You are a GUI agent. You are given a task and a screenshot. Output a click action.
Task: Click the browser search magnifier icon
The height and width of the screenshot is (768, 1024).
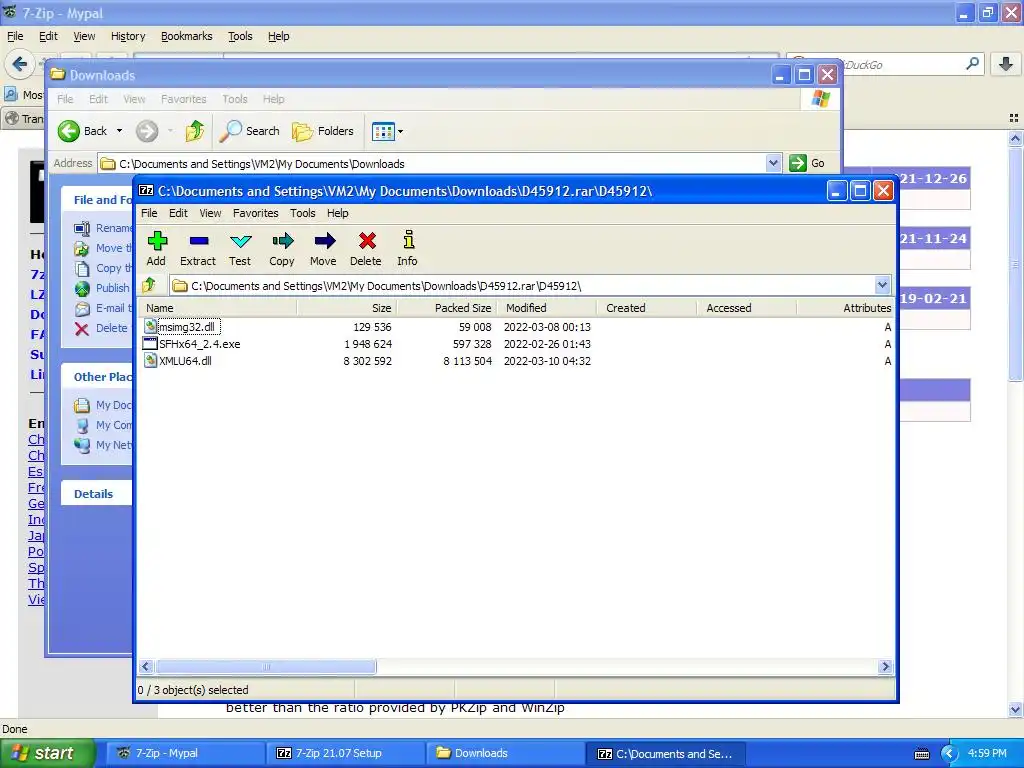tap(972, 64)
